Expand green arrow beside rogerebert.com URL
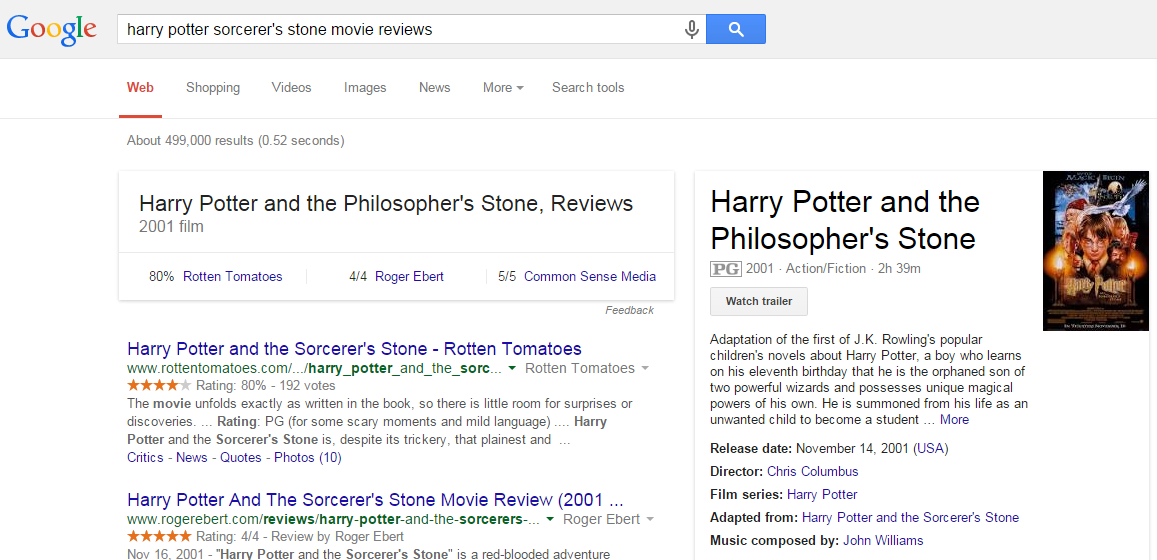The image size is (1157, 560). point(550,520)
